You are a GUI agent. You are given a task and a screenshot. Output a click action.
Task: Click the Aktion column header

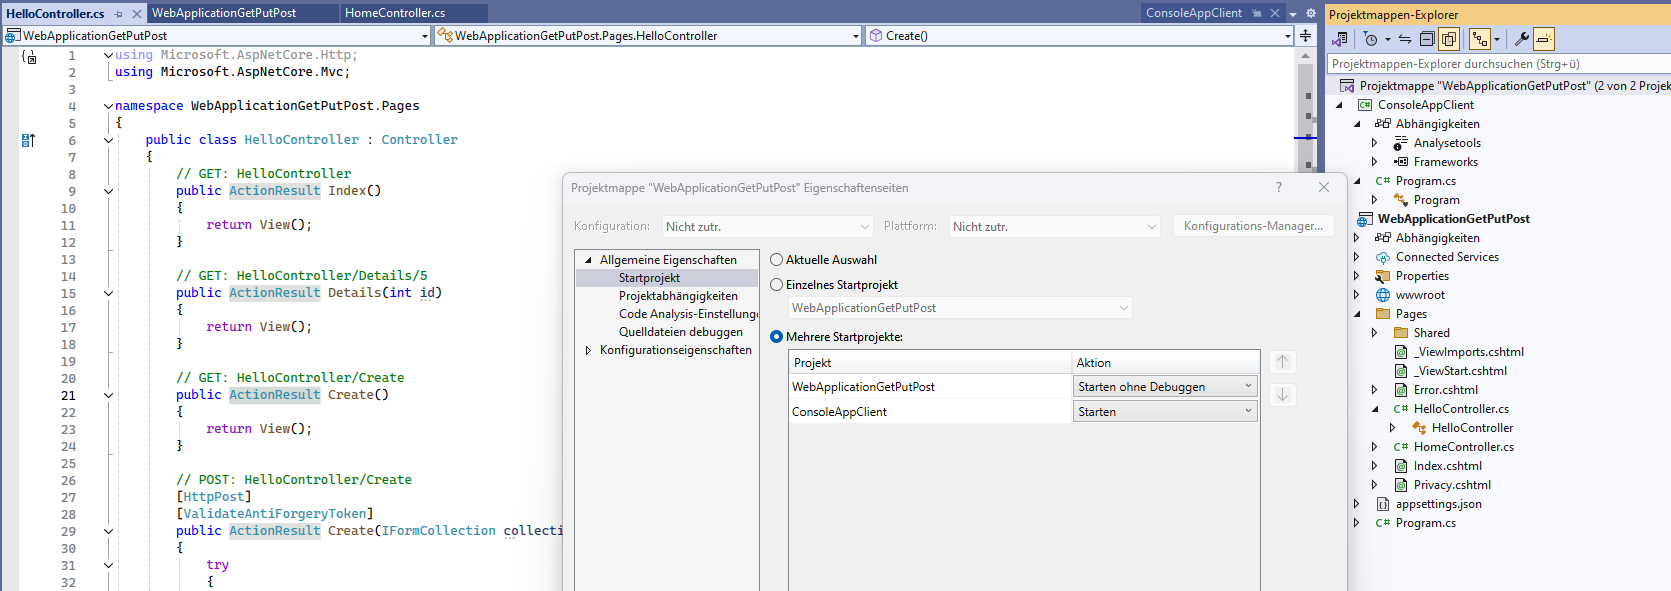(x=1166, y=363)
